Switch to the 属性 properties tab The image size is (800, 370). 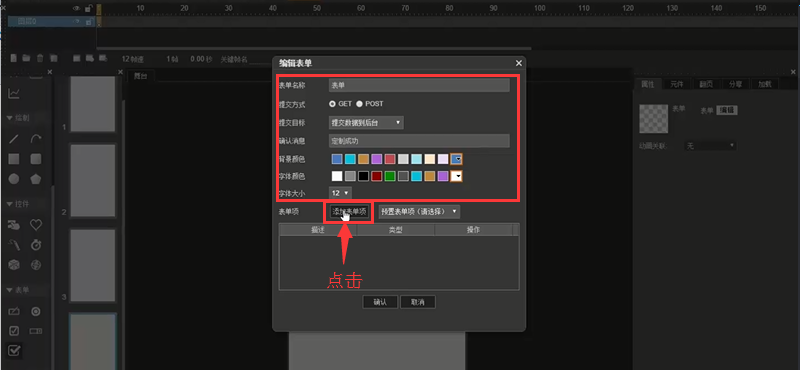pyautogui.click(x=648, y=85)
